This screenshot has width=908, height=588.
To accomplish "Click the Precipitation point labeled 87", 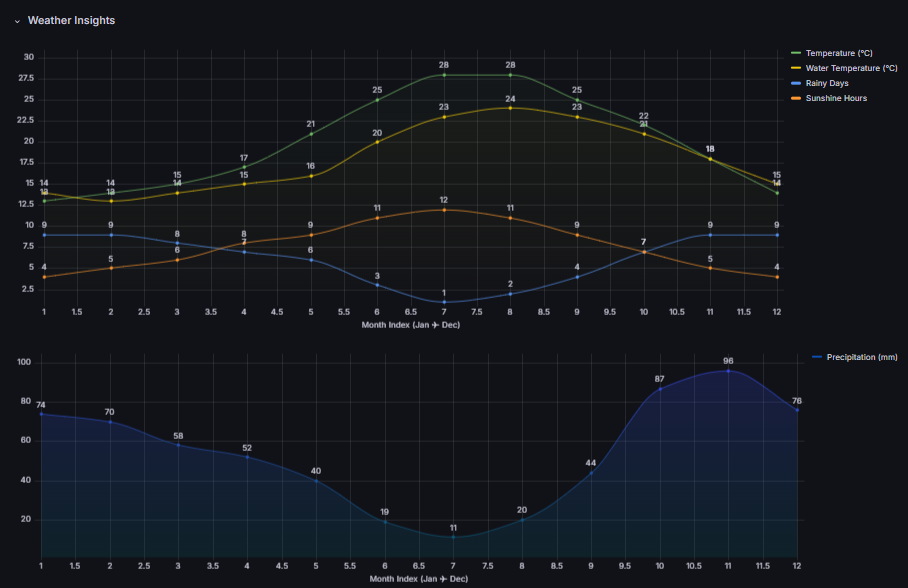I will tap(659, 389).
